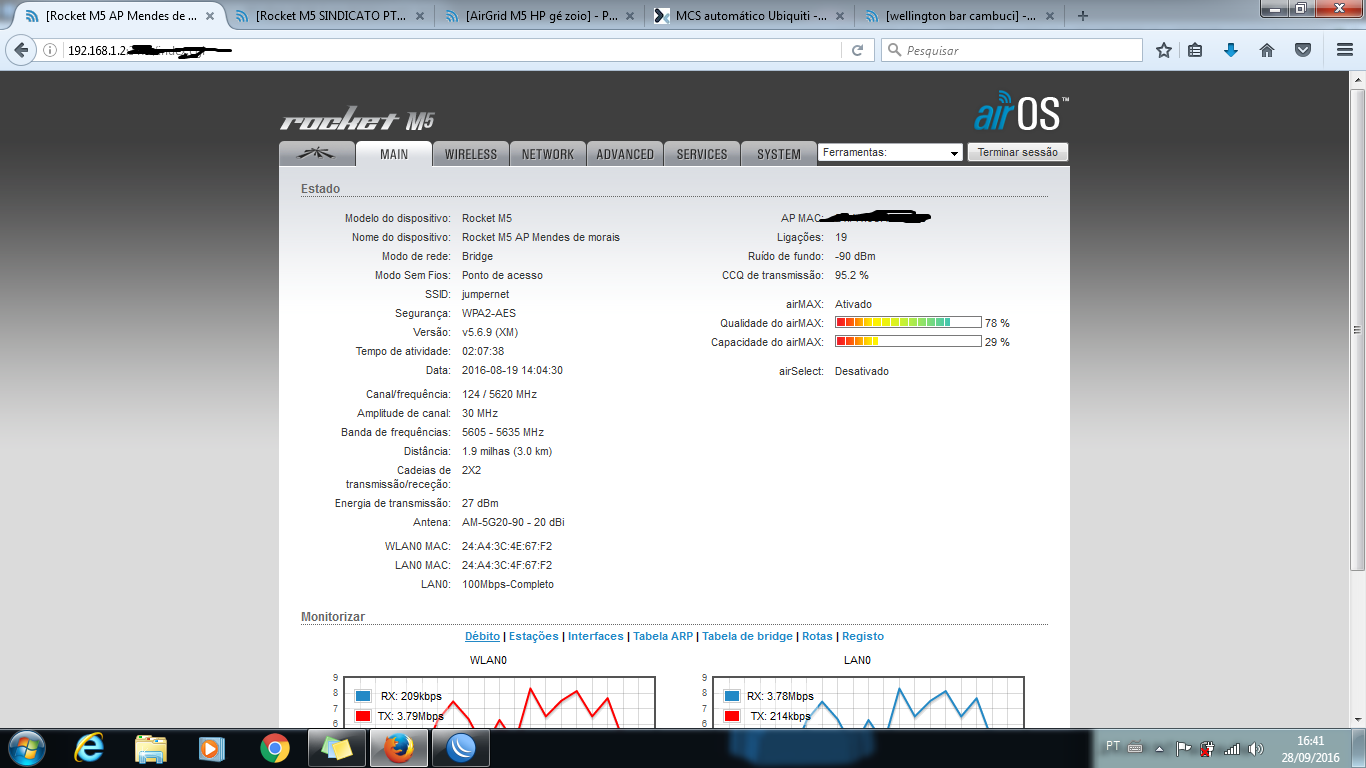The image size is (1366, 768).
Task: Open the Sticky Notes taskbar item
Action: pyautogui.click(x=338, y=747)
